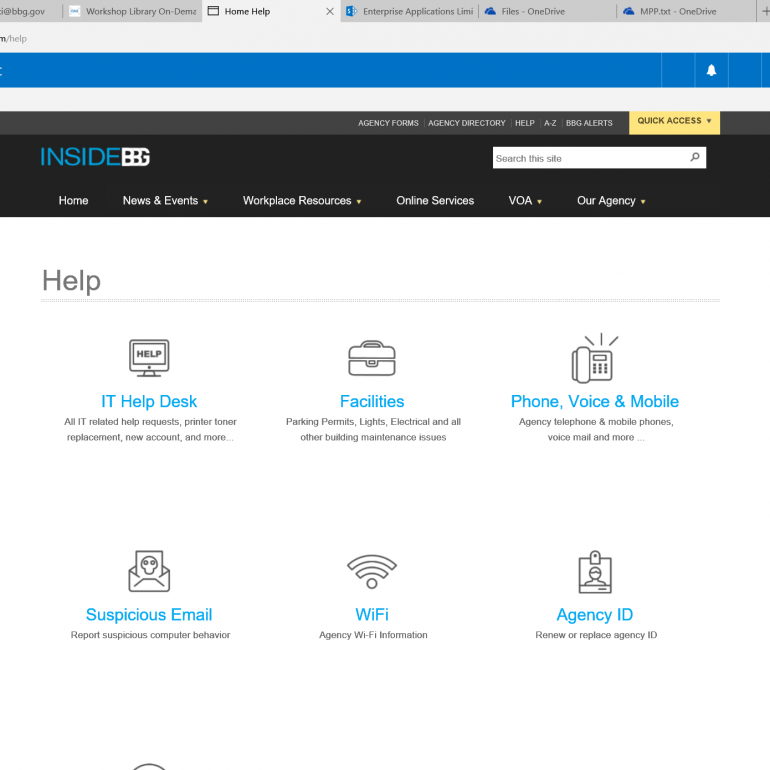Open a new browser tab with plus button

pos(766,11)
